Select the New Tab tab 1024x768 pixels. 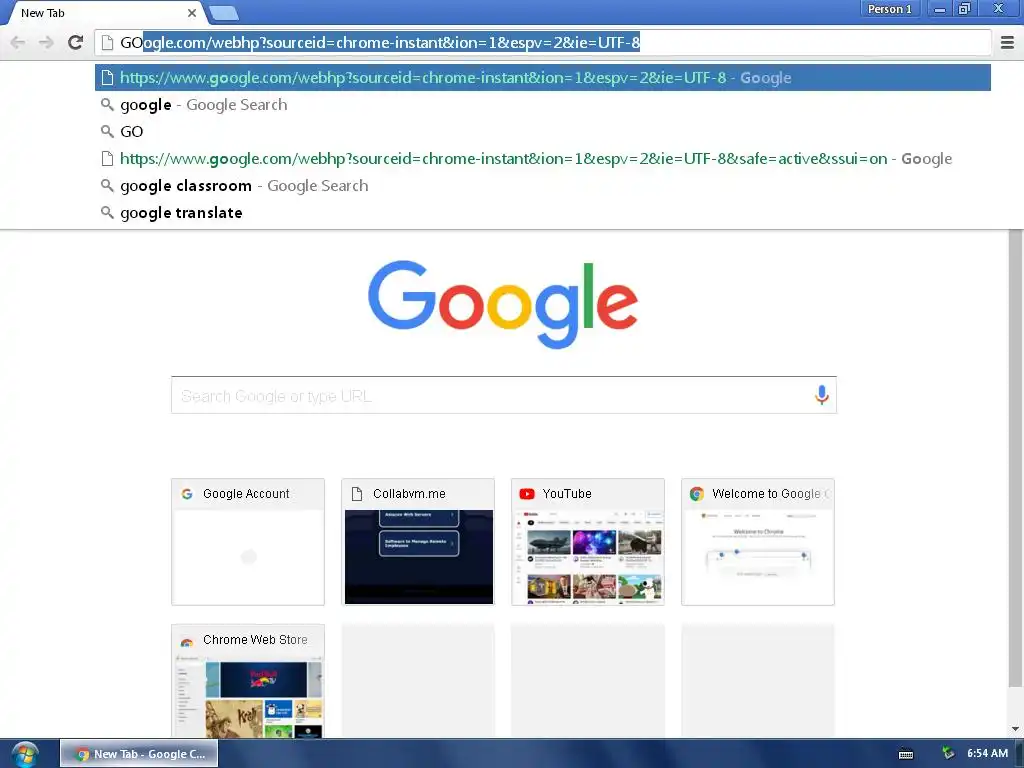[x=103, y=13]
